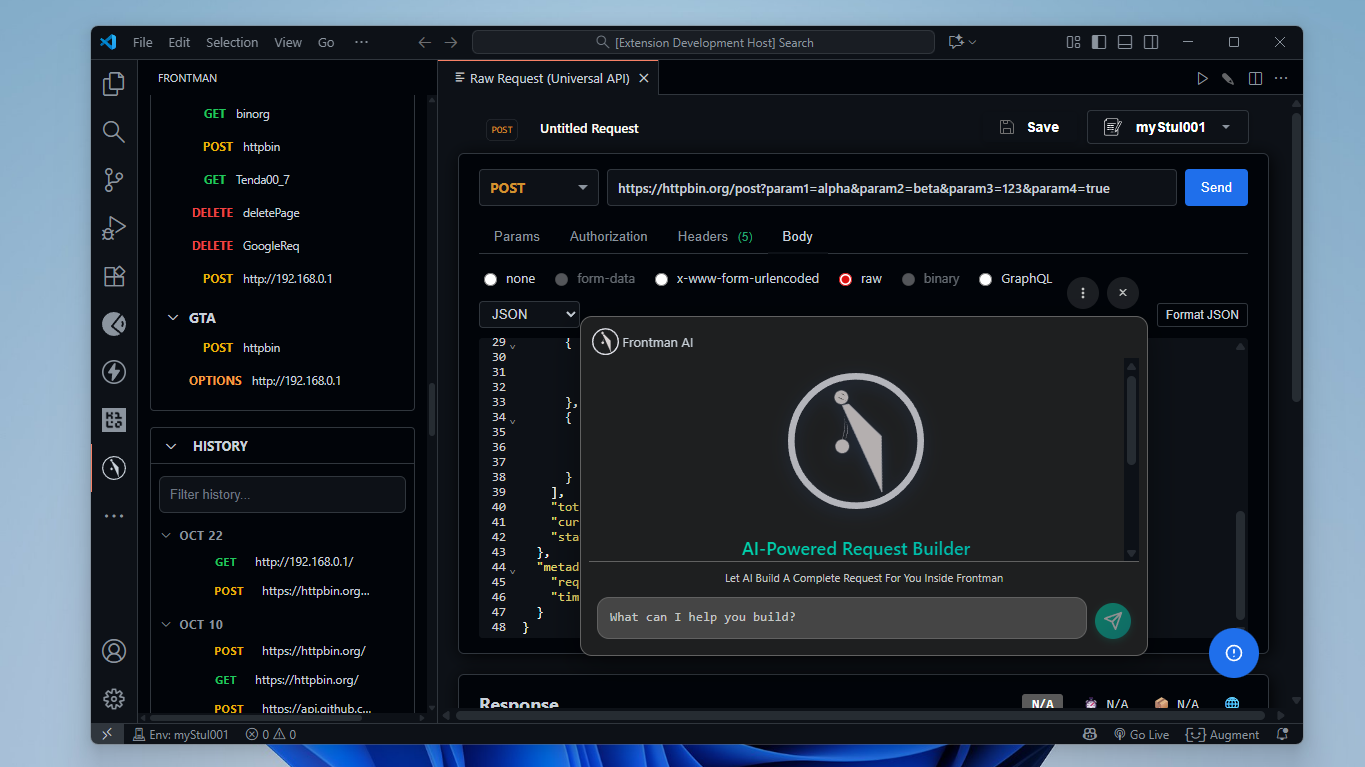Toggle primary side bar layout icon
Viewport: 1365px width, 767px height.
tap(1099, 42)
